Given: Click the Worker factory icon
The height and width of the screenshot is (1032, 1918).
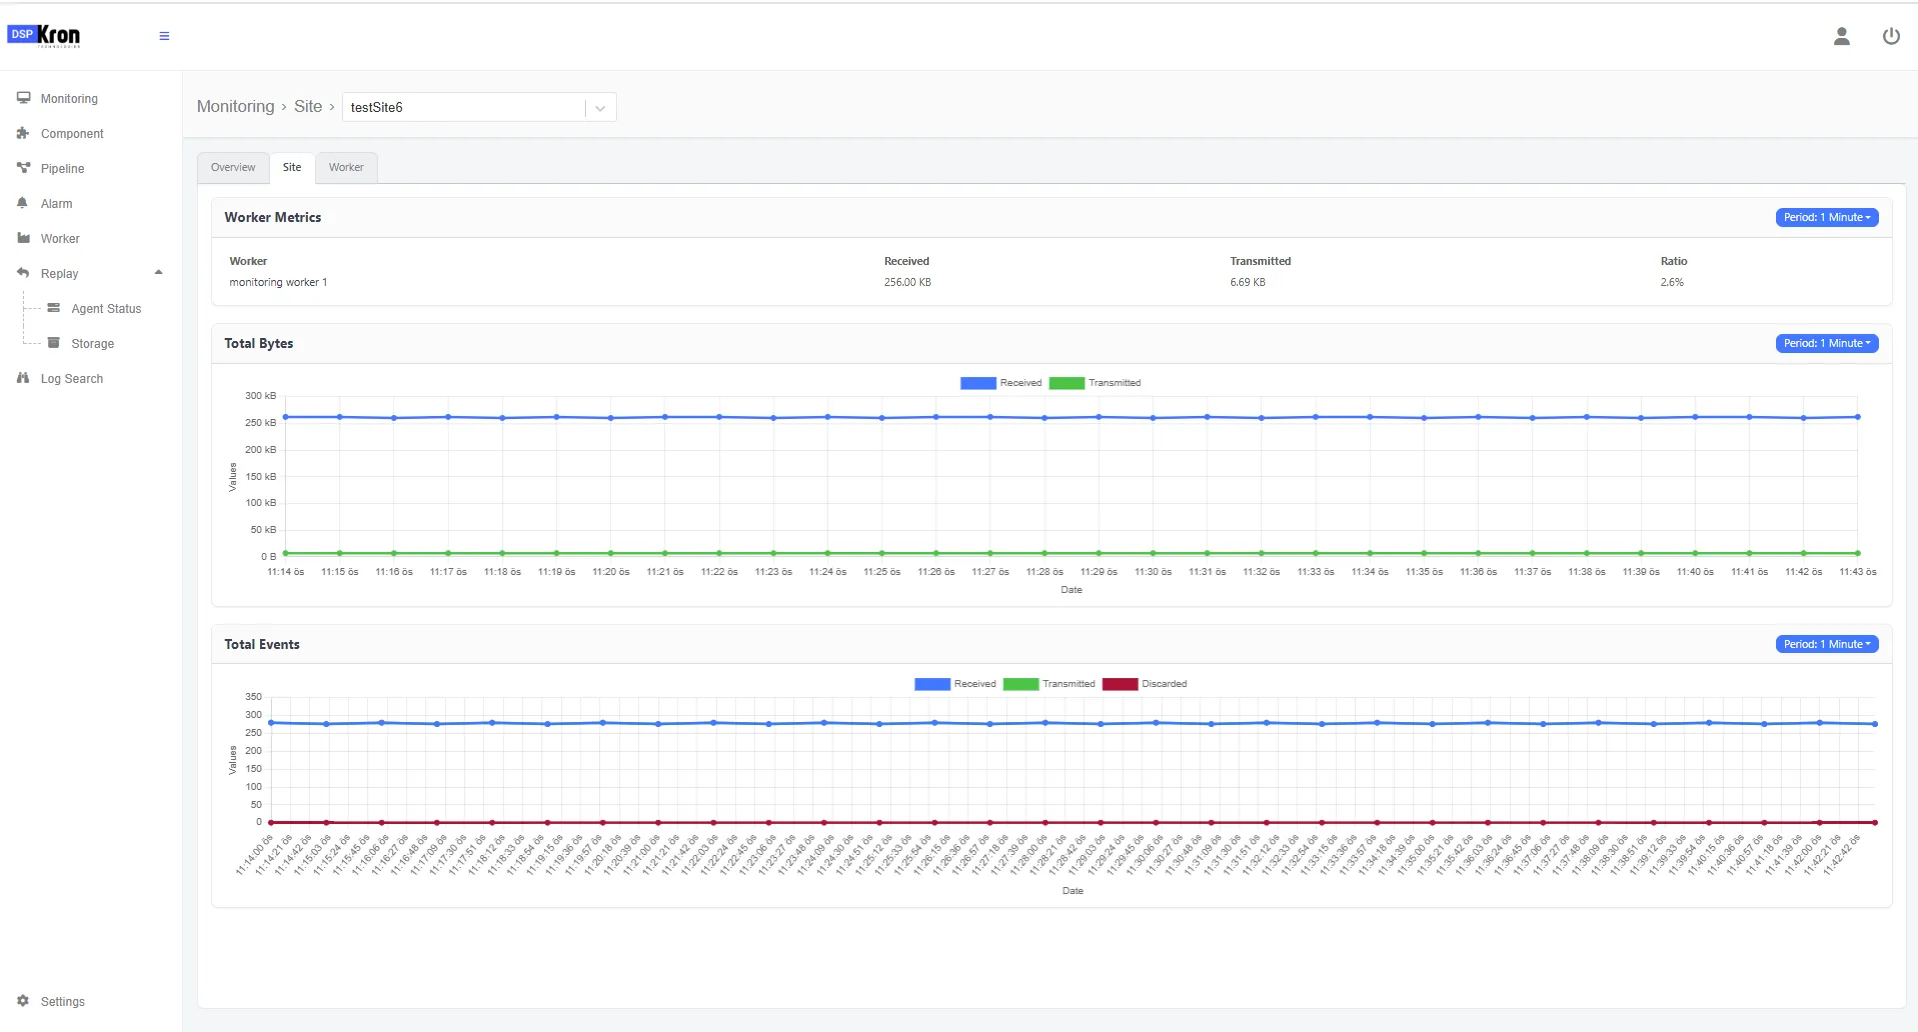Looking at the screenshot, I should pos(23,238).
